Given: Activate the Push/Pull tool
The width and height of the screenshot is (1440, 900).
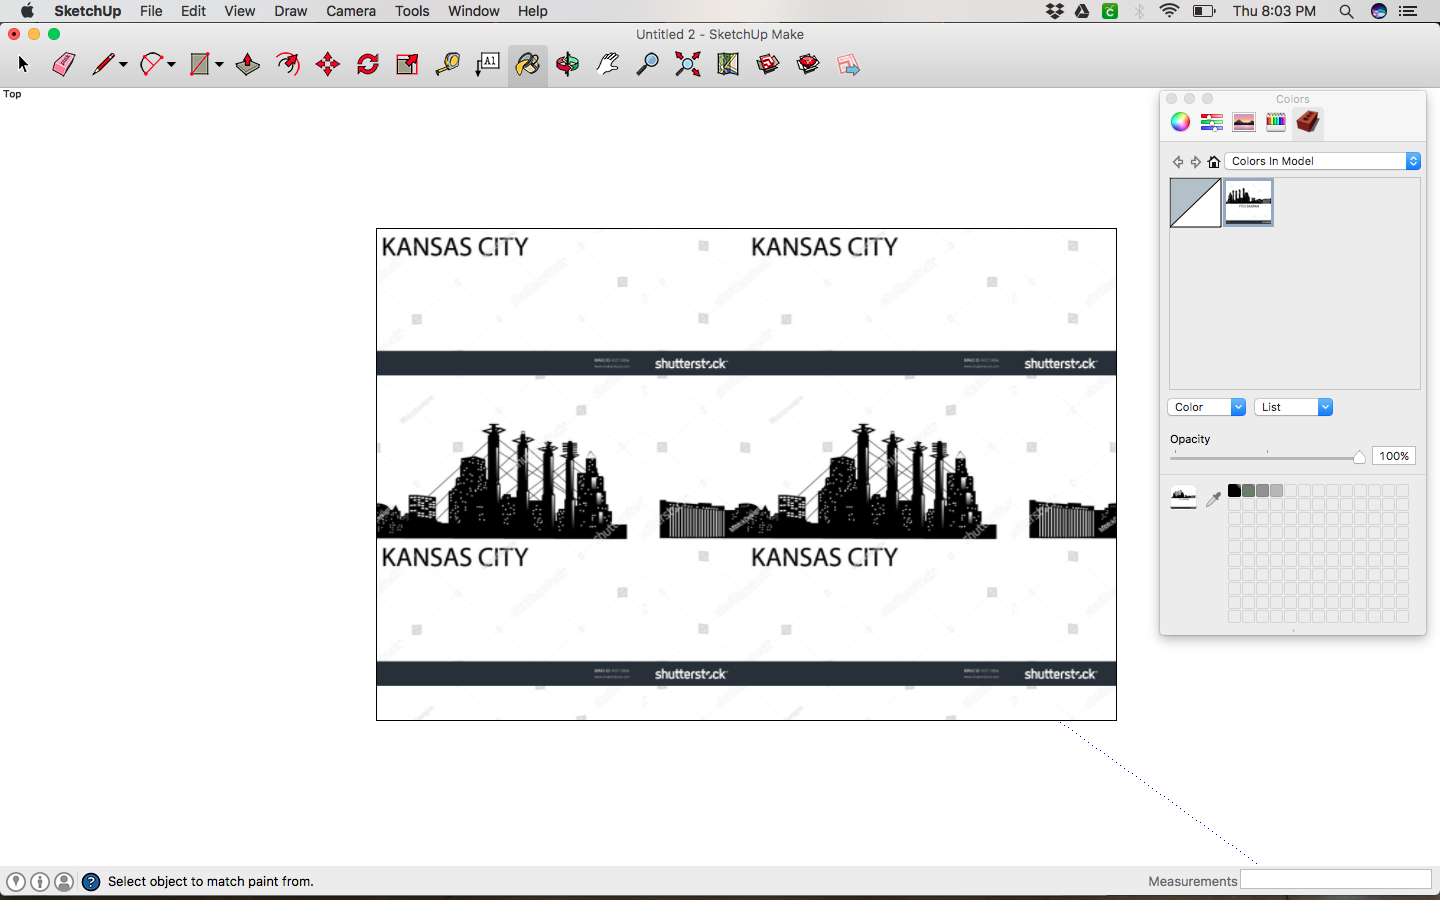Looking at the screenshot, I should 247,65.
